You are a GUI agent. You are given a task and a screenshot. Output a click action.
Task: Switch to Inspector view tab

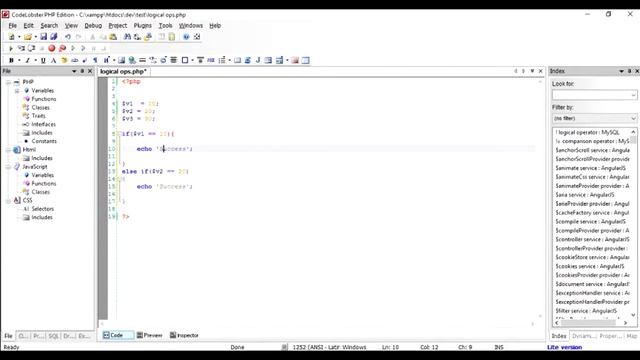pyautogui.click(x=184, y=335)
